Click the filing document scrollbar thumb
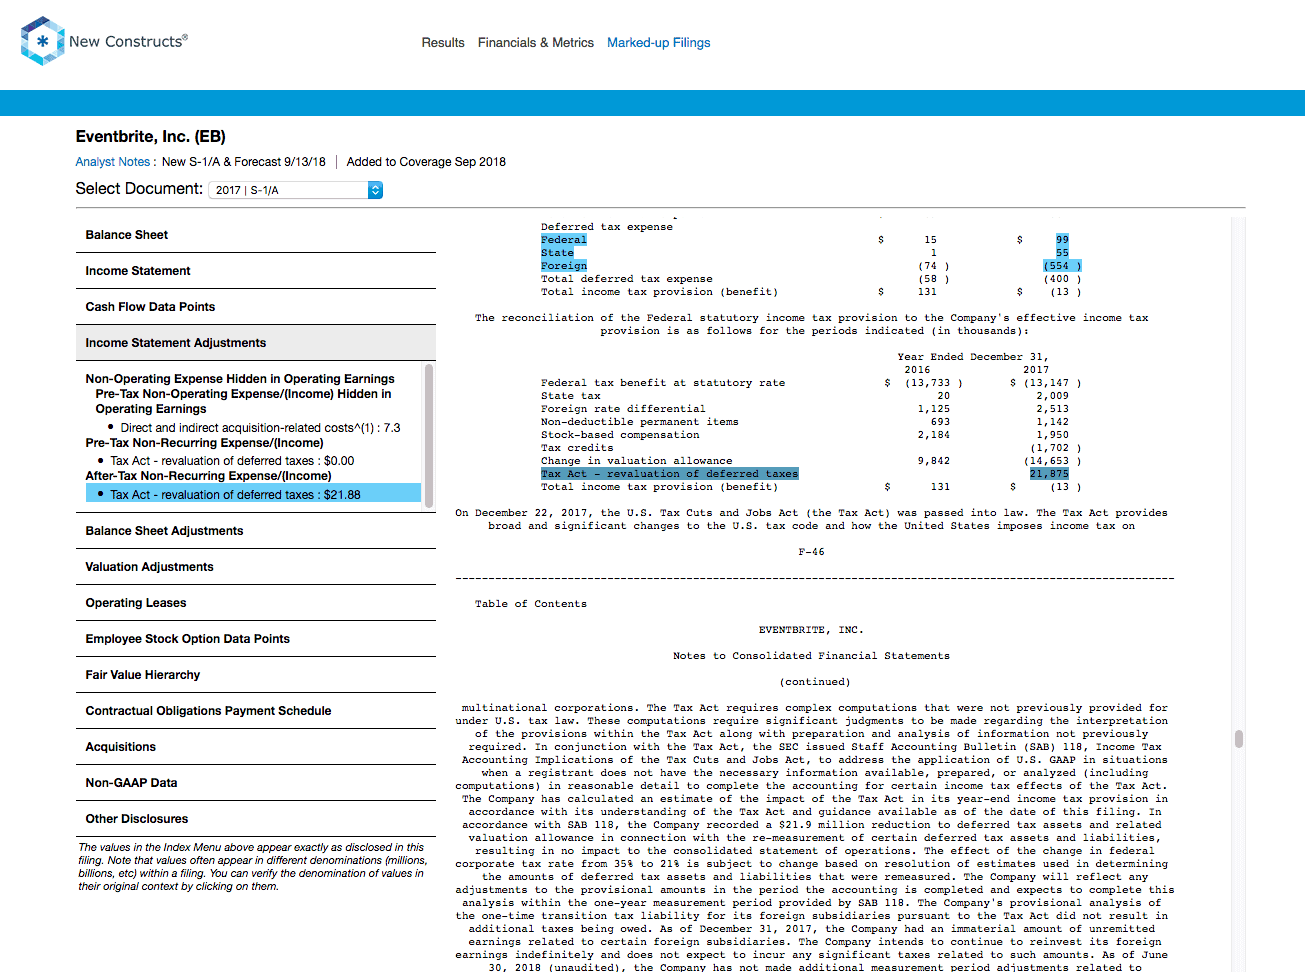The width and height of the screenshot is (1305, 972). (1239, 739)
